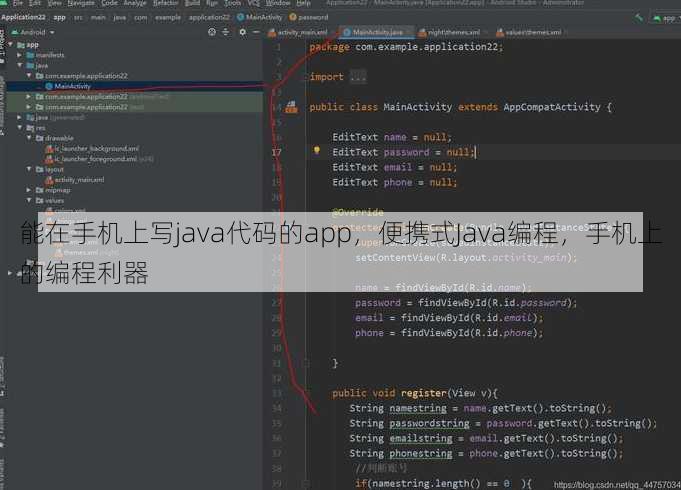Click the example breadcrumb
The height and width of the screenshot is (490, 681).
(168, 17)
